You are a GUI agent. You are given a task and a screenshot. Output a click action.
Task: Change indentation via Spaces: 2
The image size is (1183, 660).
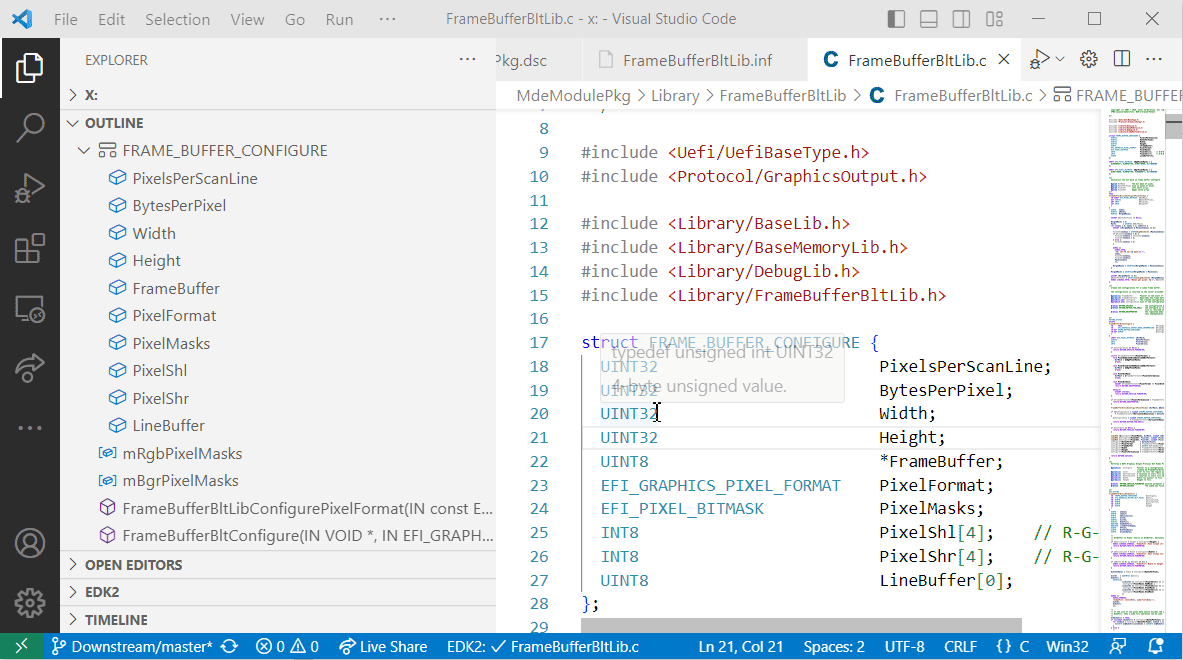click(834, 646)
